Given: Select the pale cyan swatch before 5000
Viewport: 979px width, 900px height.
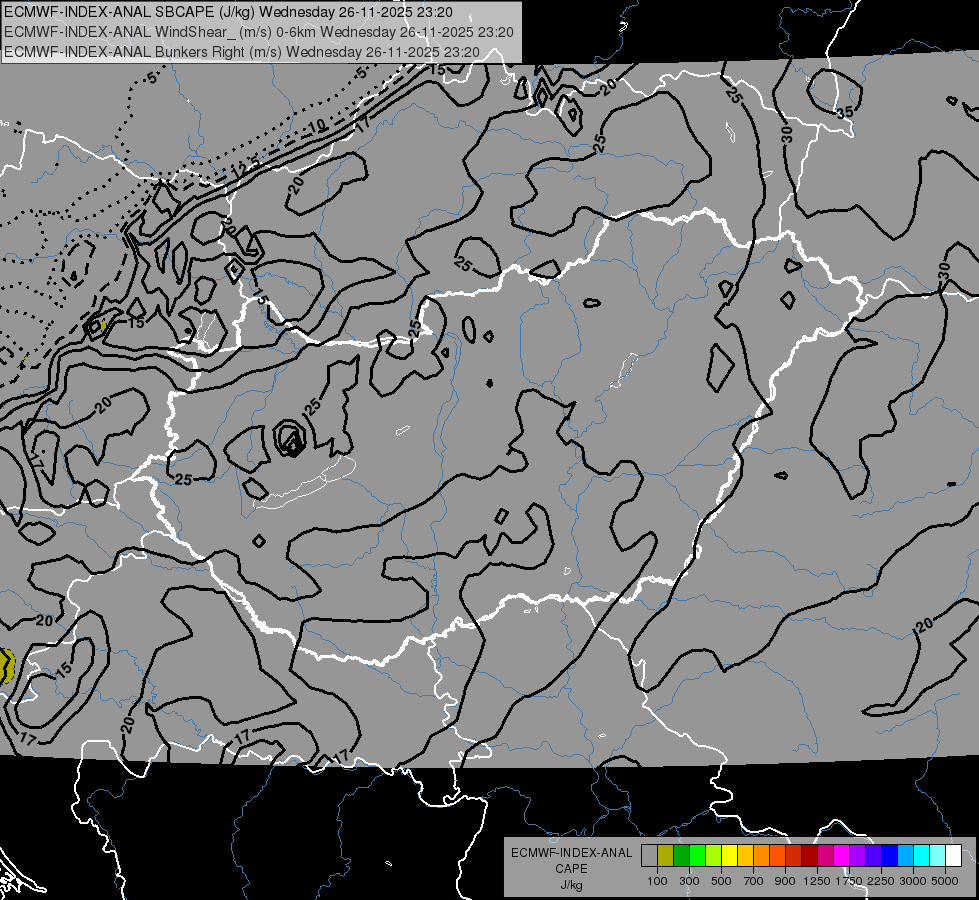Looking at the screenshot, I should click(x=938, y=855).
